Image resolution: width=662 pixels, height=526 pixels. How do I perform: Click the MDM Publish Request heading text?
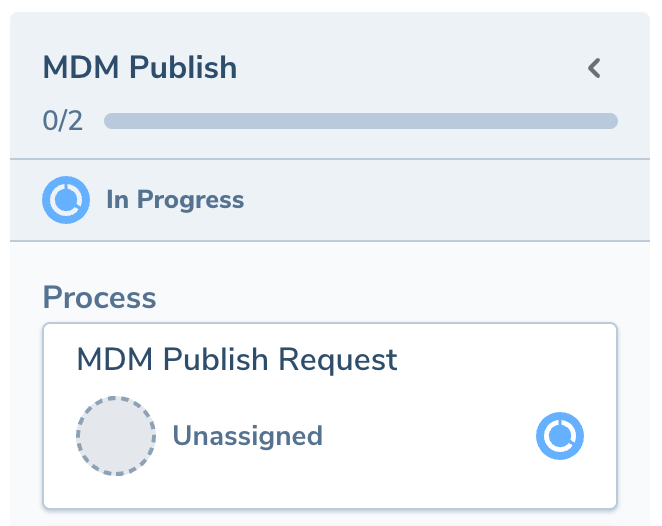[237, 359]
